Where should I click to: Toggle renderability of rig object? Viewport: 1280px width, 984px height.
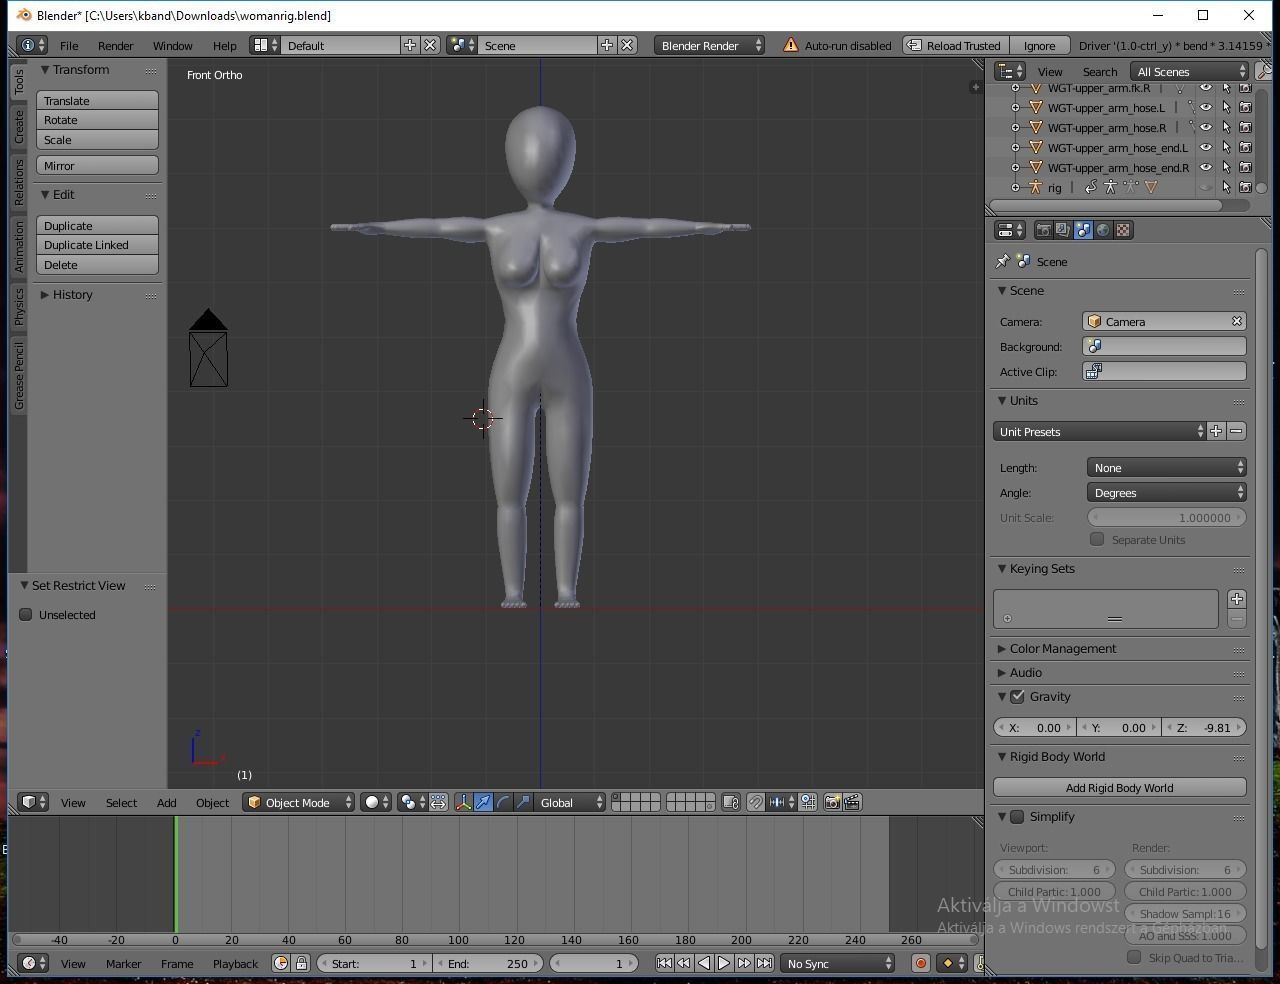tap(1245, 187)
